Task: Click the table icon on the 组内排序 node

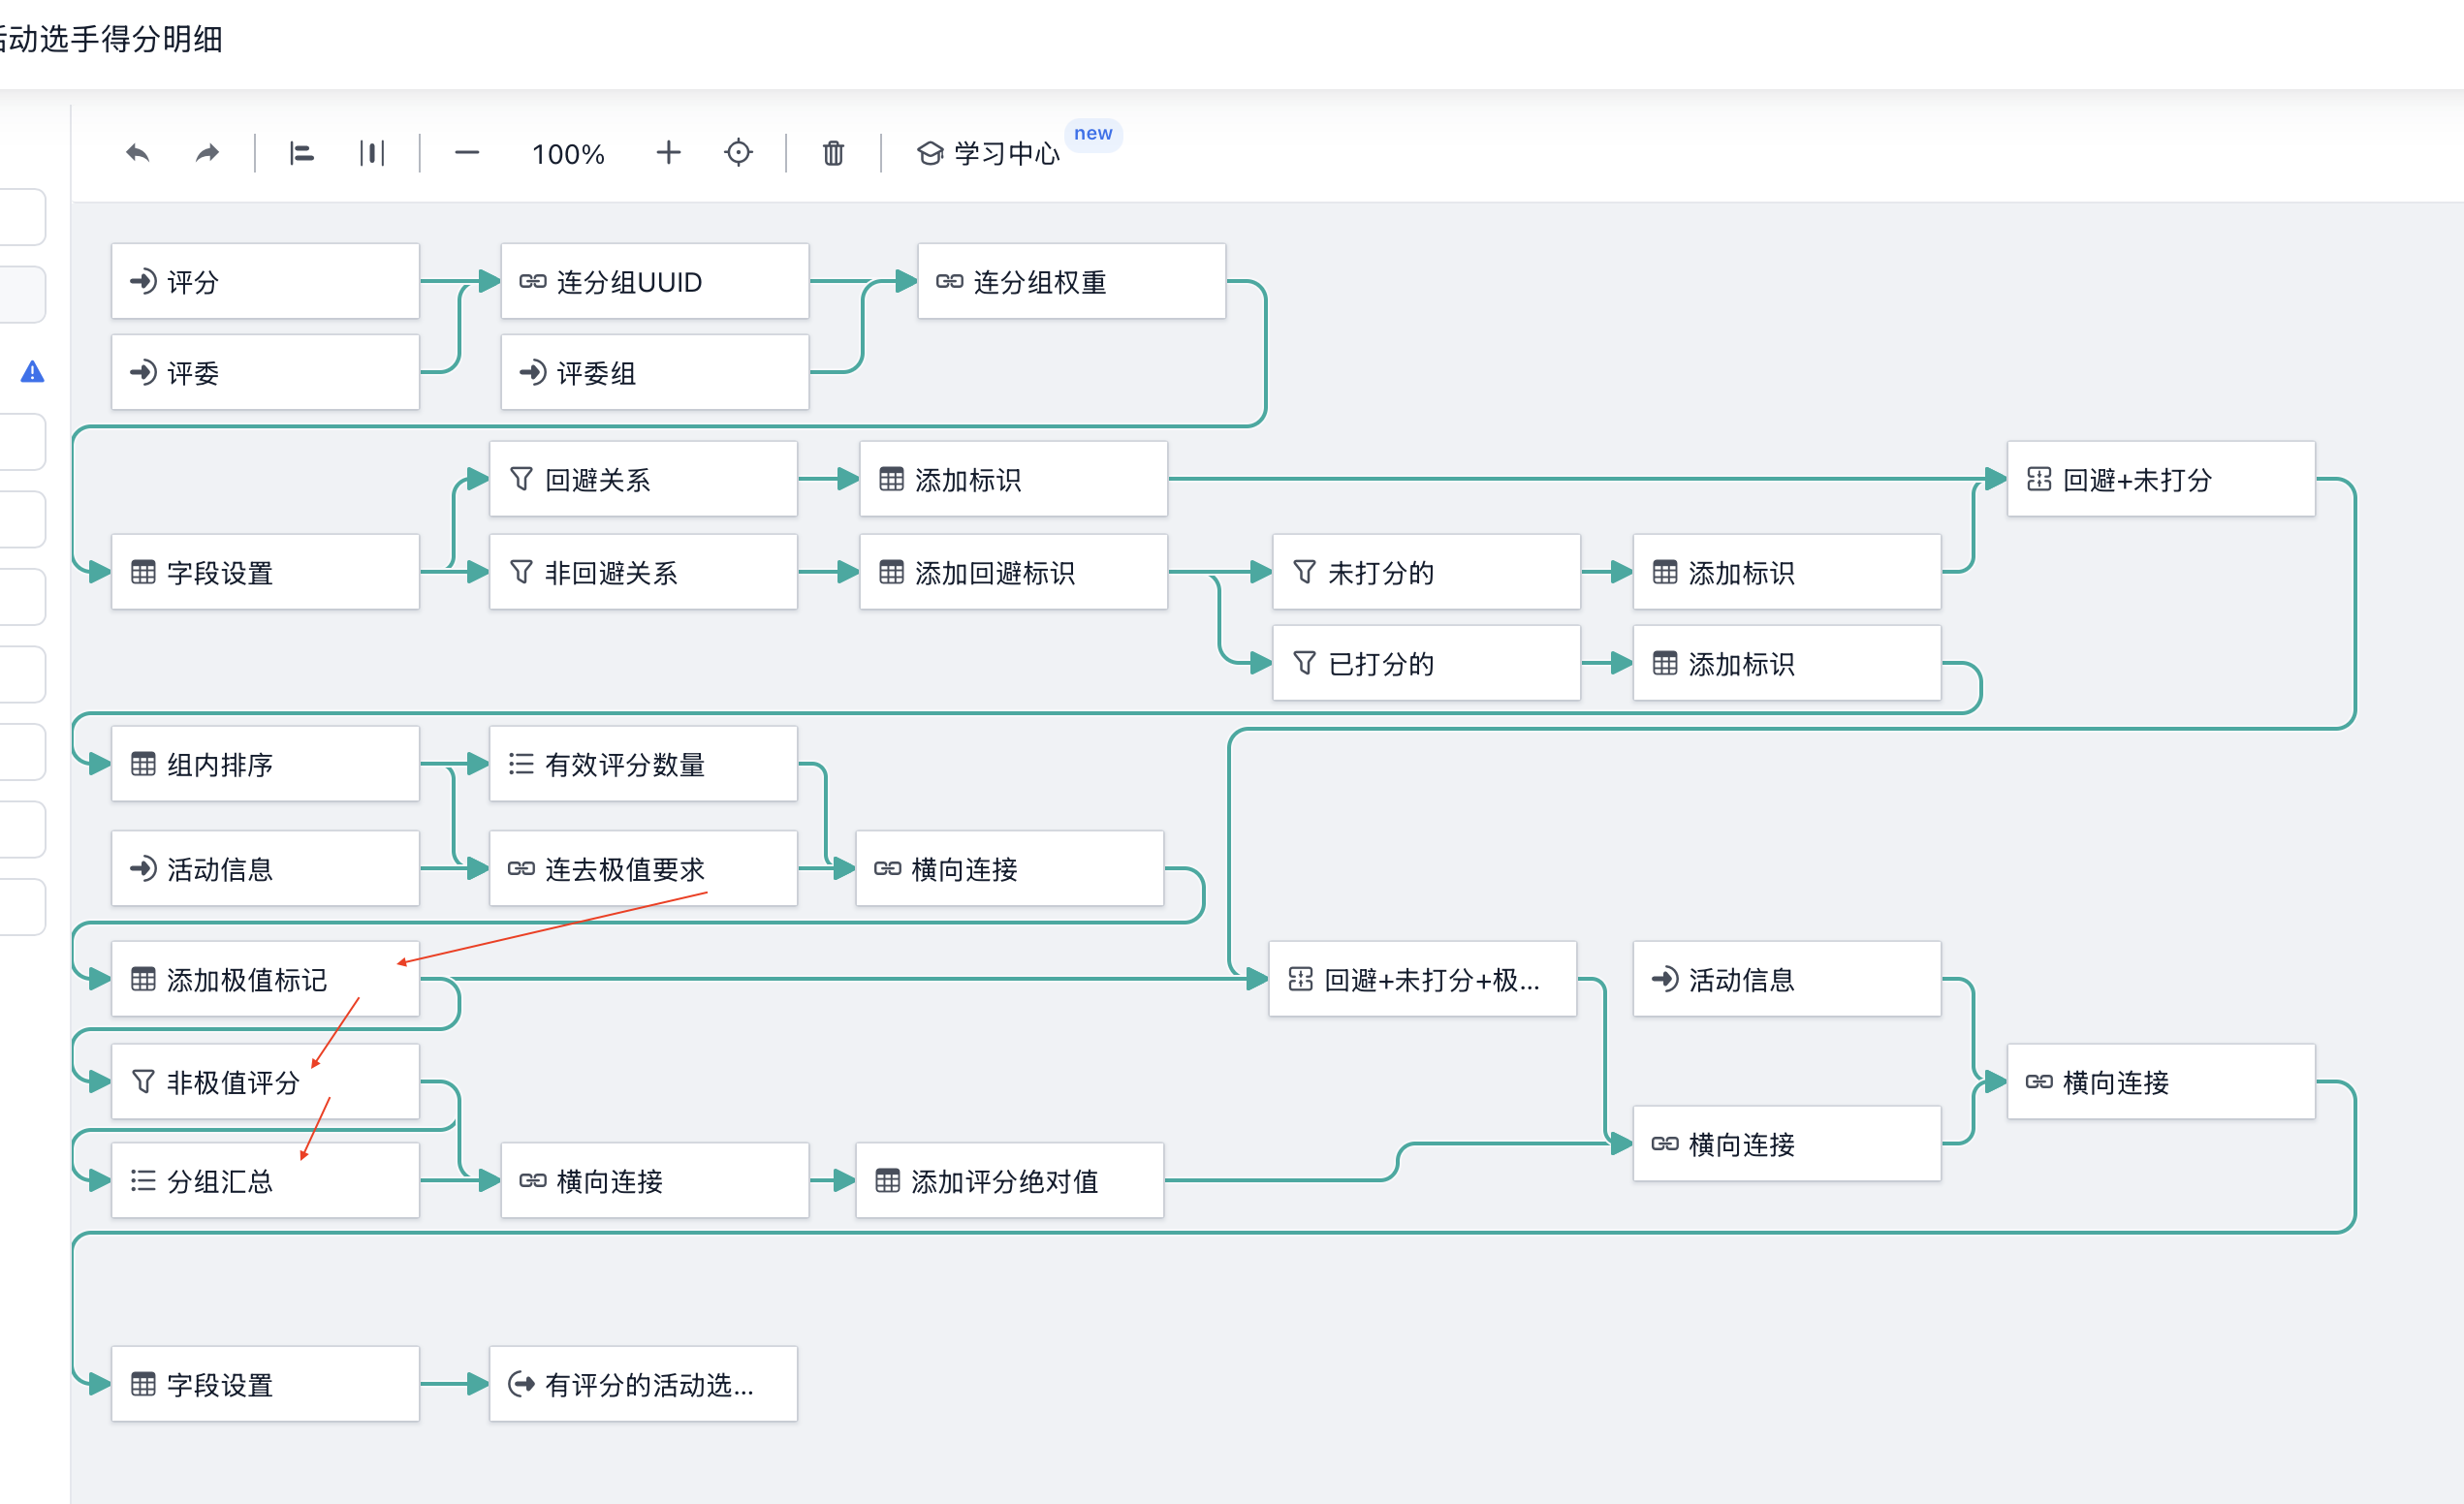Action: point(143,764)
